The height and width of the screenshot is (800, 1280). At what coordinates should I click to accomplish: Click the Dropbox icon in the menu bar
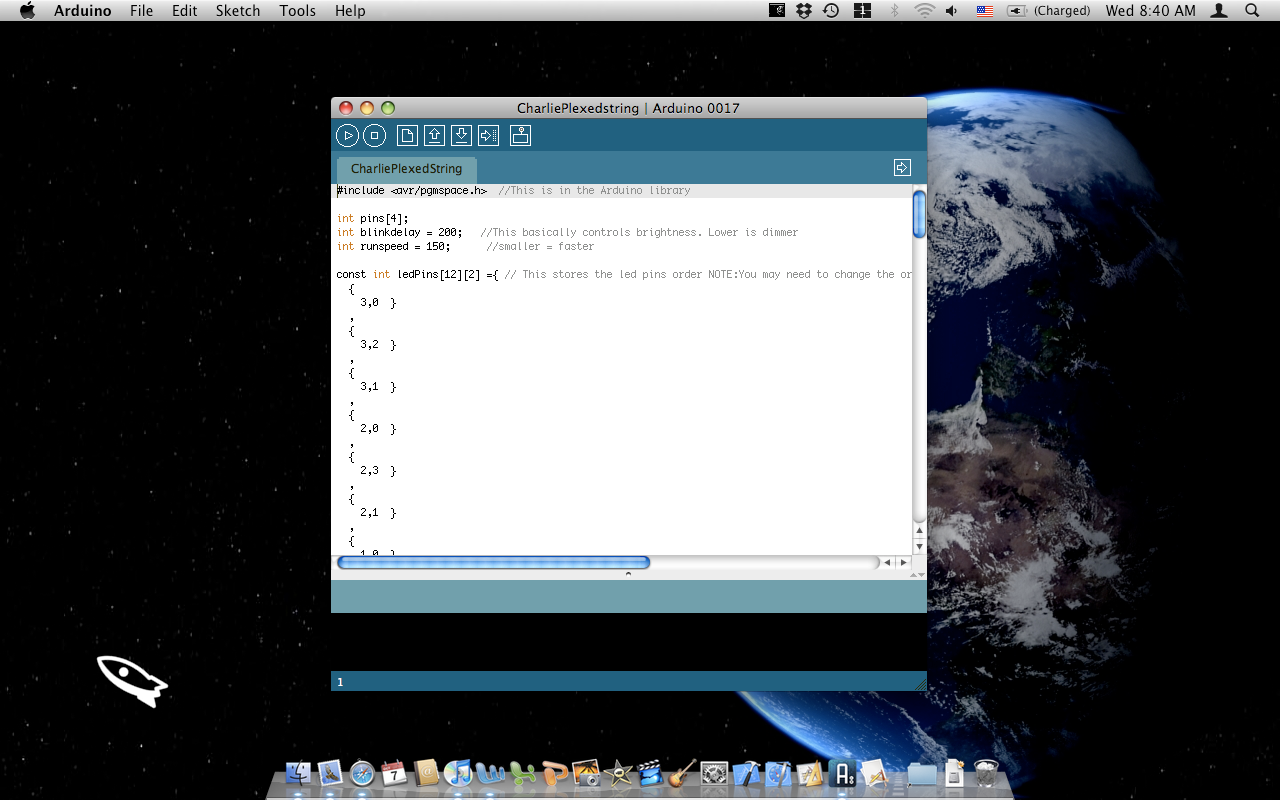click(804, 11)
